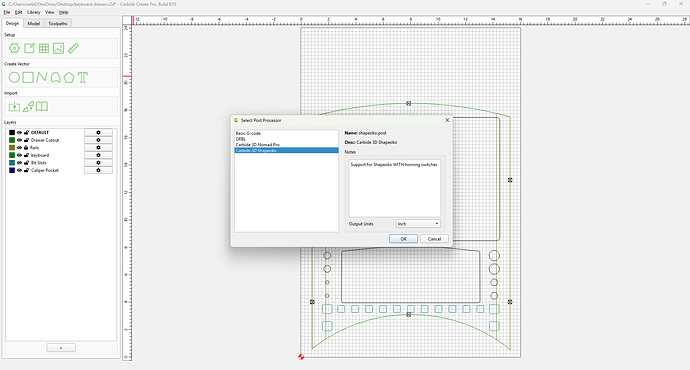Cancel the Select Post Processor dialog
Screen dimensions: 690x370
coord(434,239)
